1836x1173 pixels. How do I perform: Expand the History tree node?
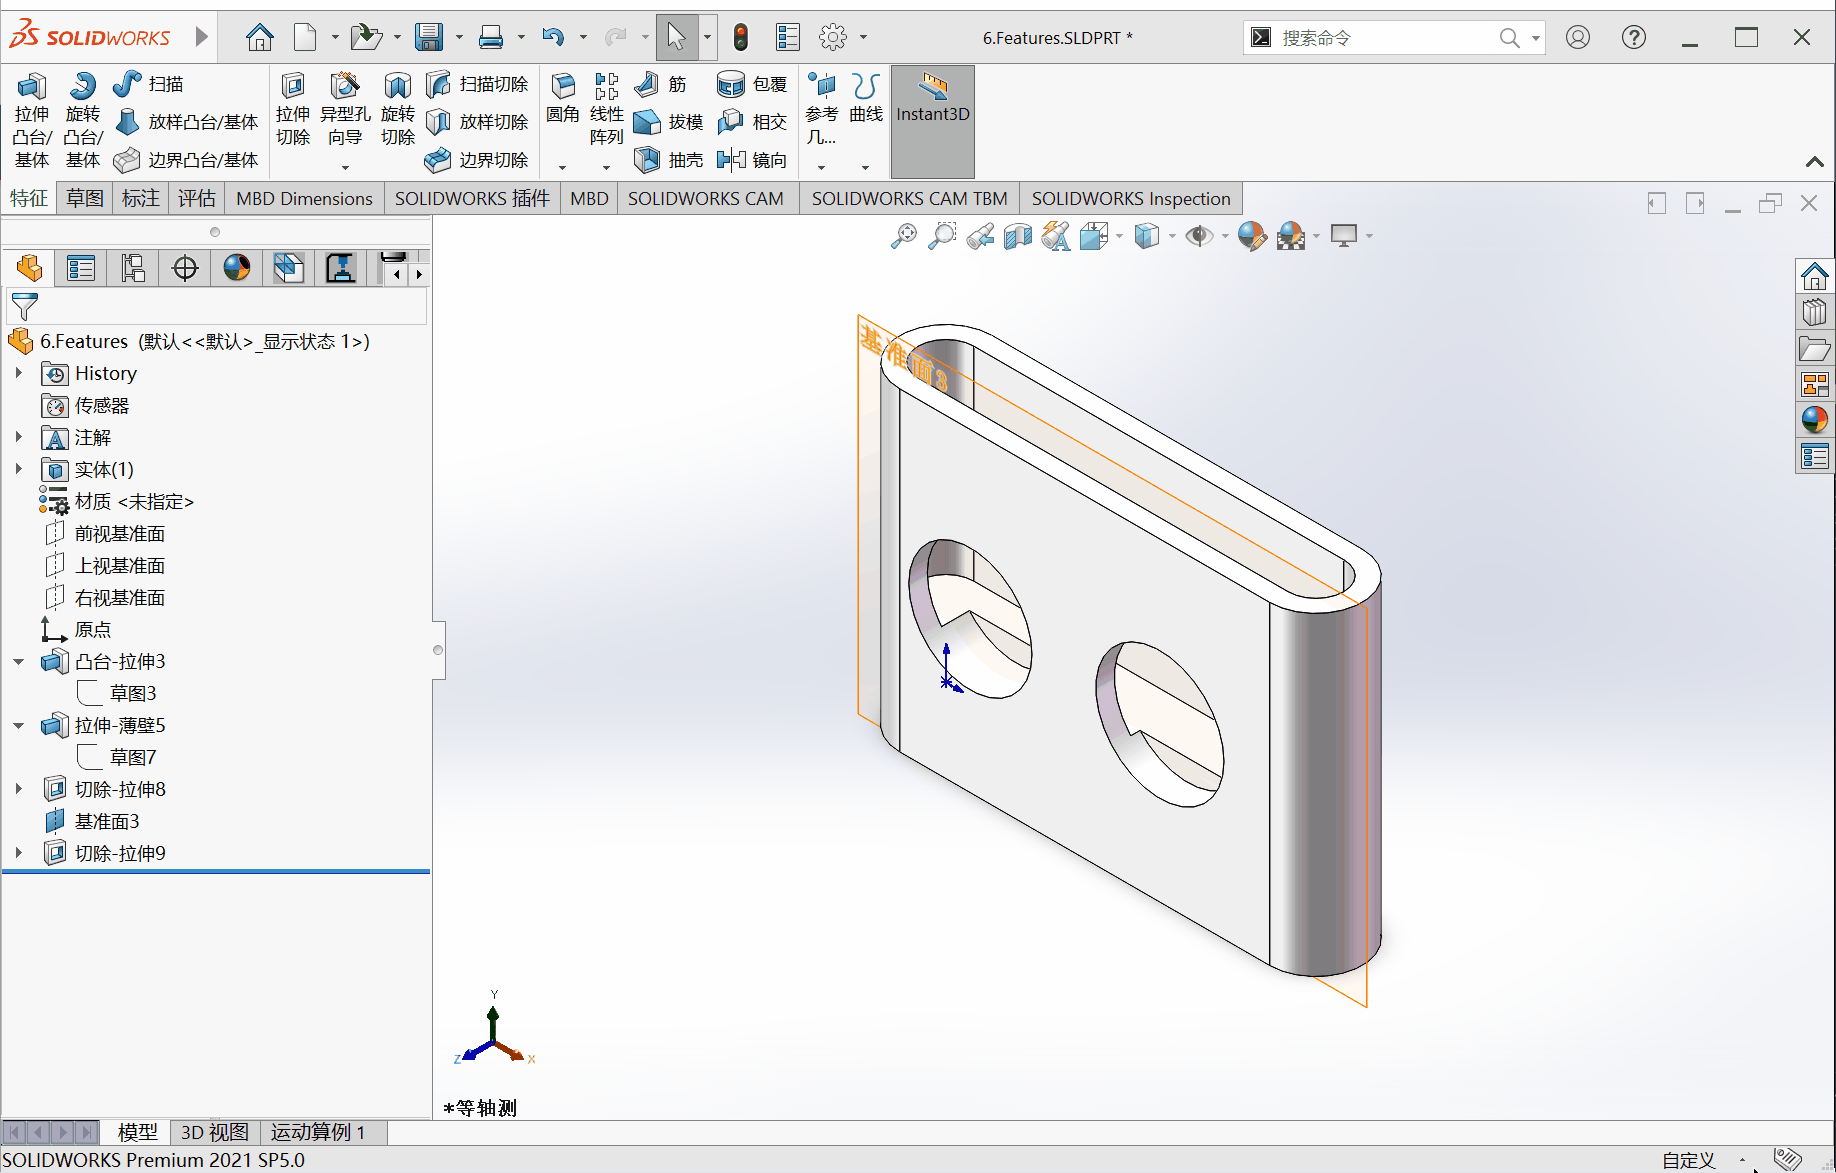(x=19, y=373)
